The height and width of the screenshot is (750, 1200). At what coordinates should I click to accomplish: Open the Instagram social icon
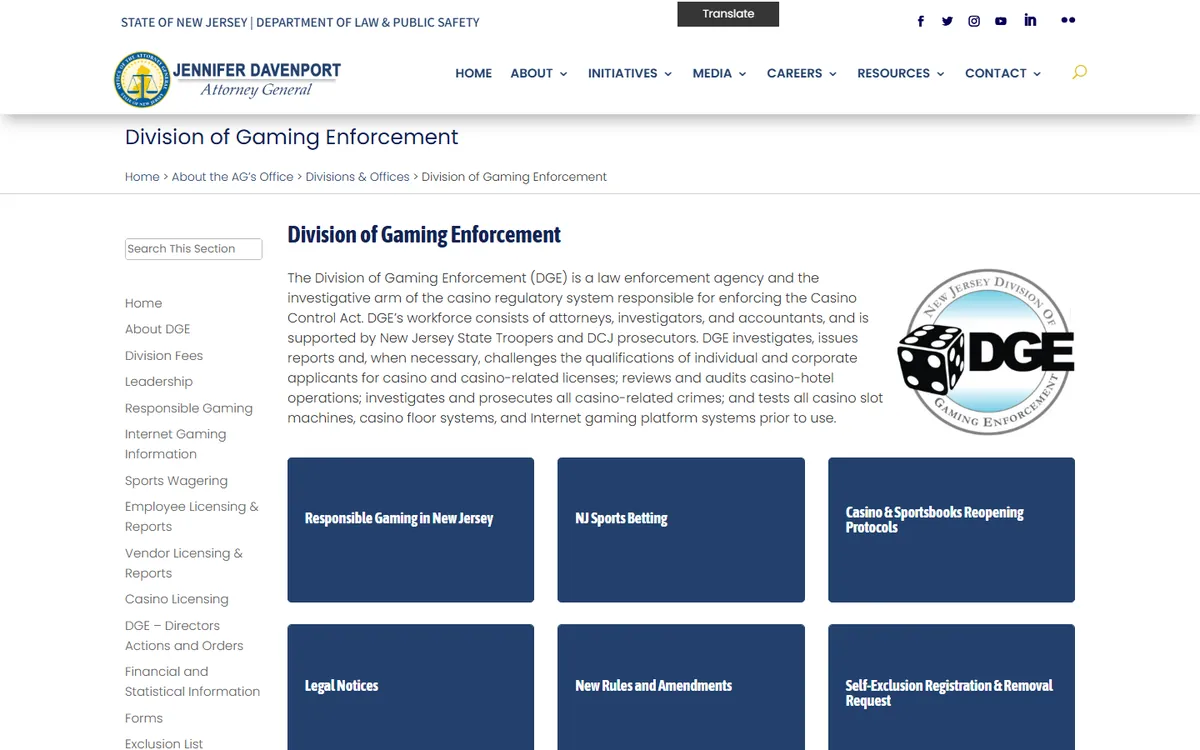point(974,21)
